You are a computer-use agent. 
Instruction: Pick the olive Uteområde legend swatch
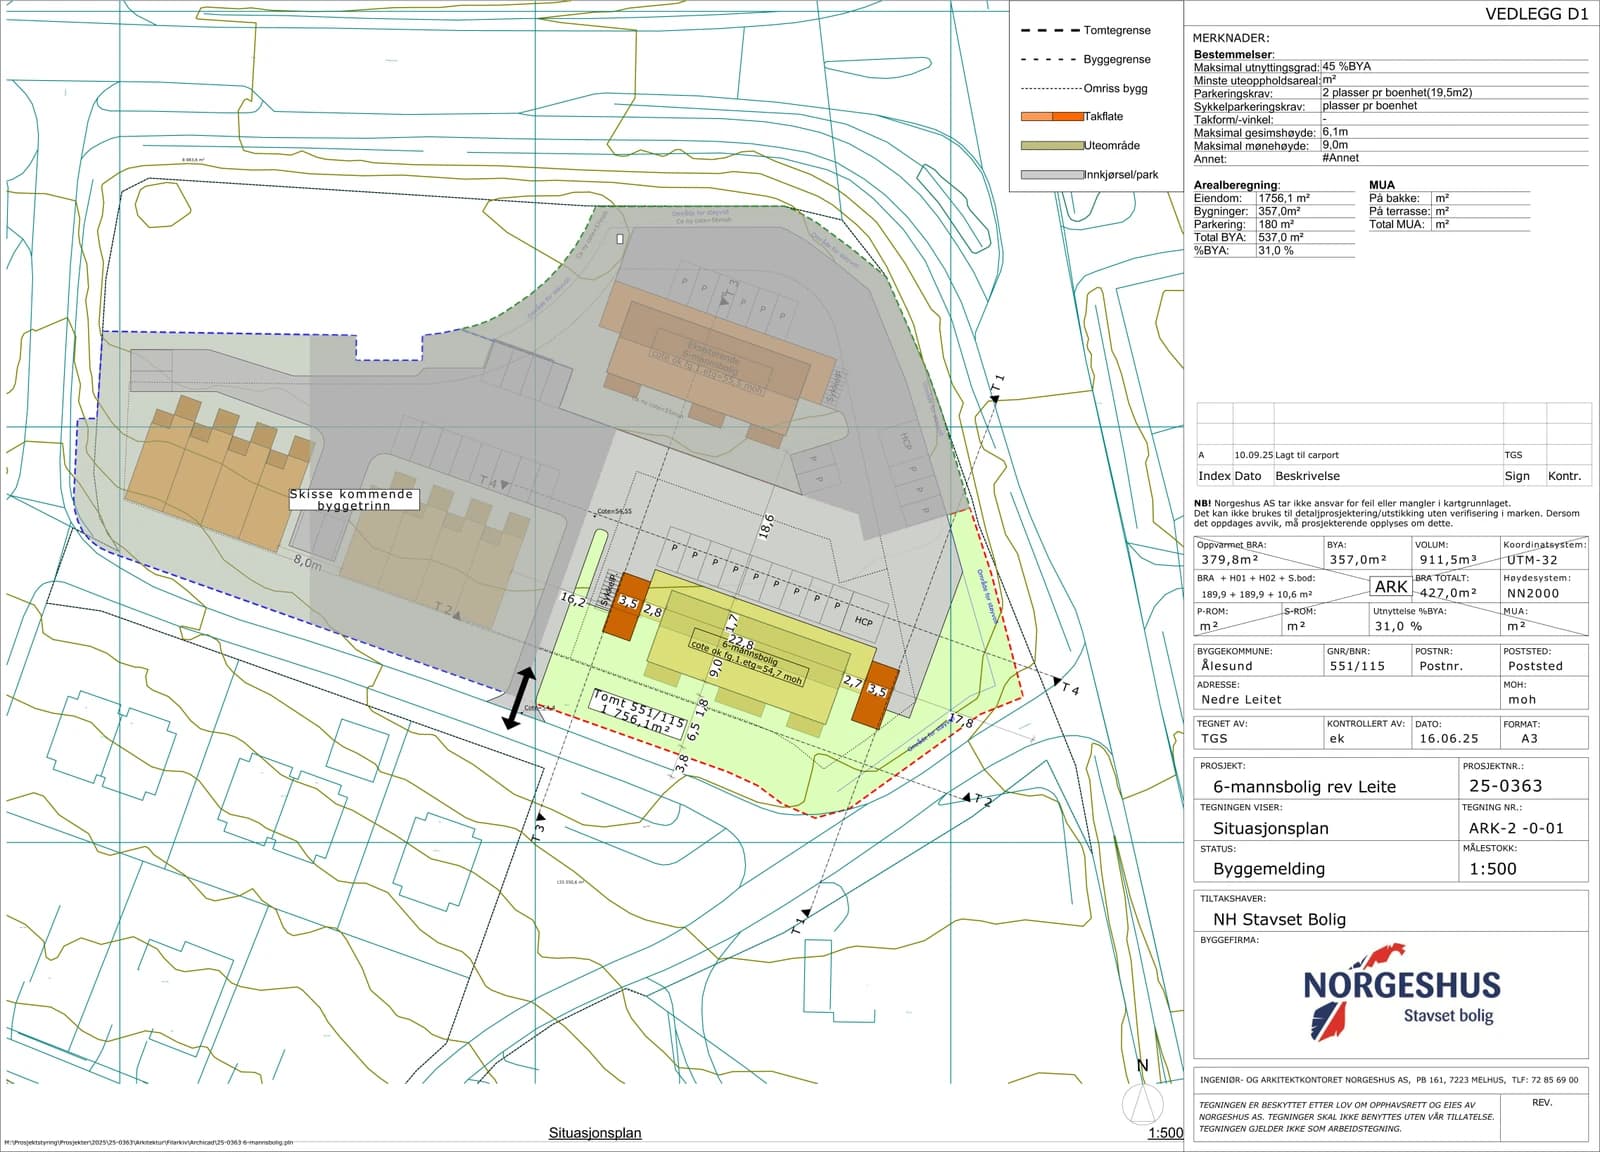[1052, 146]
